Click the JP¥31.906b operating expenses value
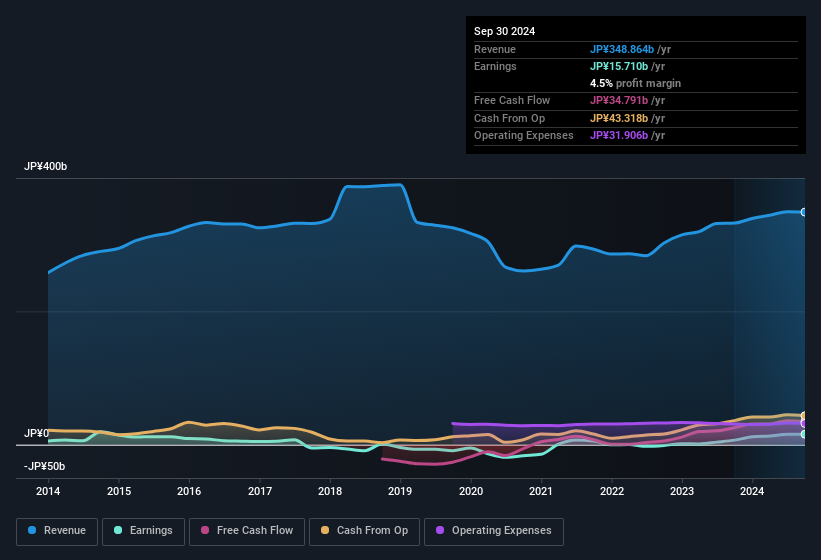821x560 pixels. pyautogui.click(x=619, y=136)
